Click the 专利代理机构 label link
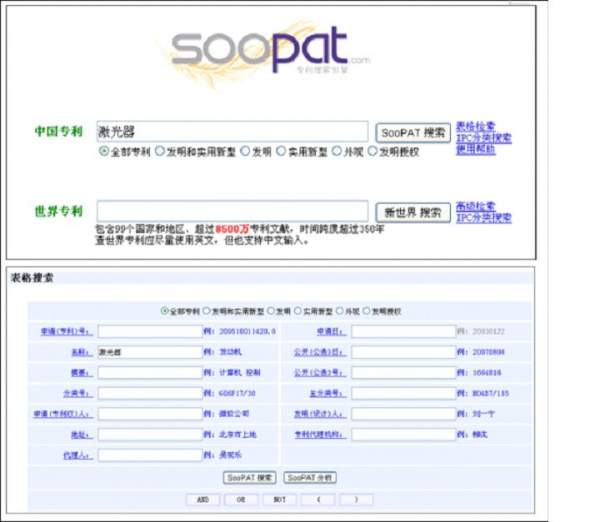The height and width of the screenshot is (522, 600). tap(320, 434)
